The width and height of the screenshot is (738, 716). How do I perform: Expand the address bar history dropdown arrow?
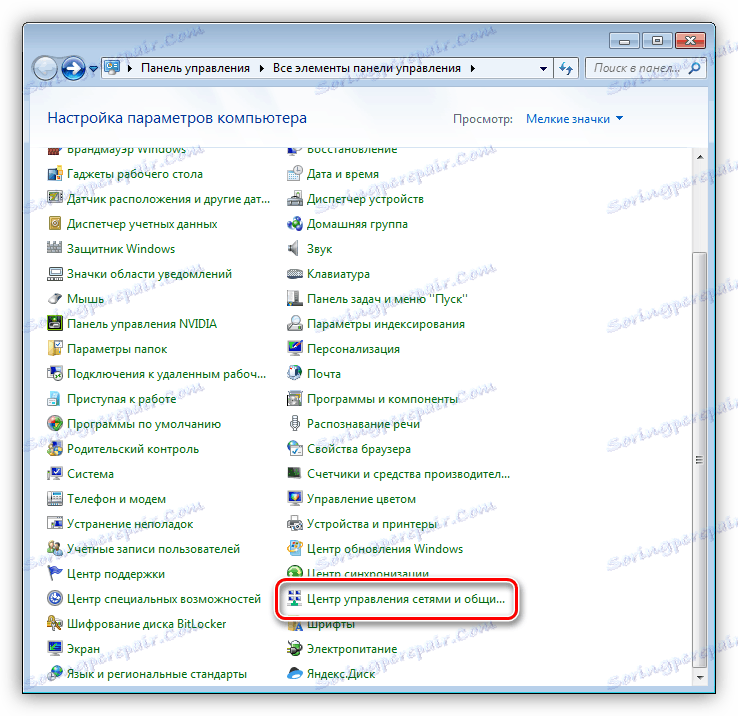543,69
